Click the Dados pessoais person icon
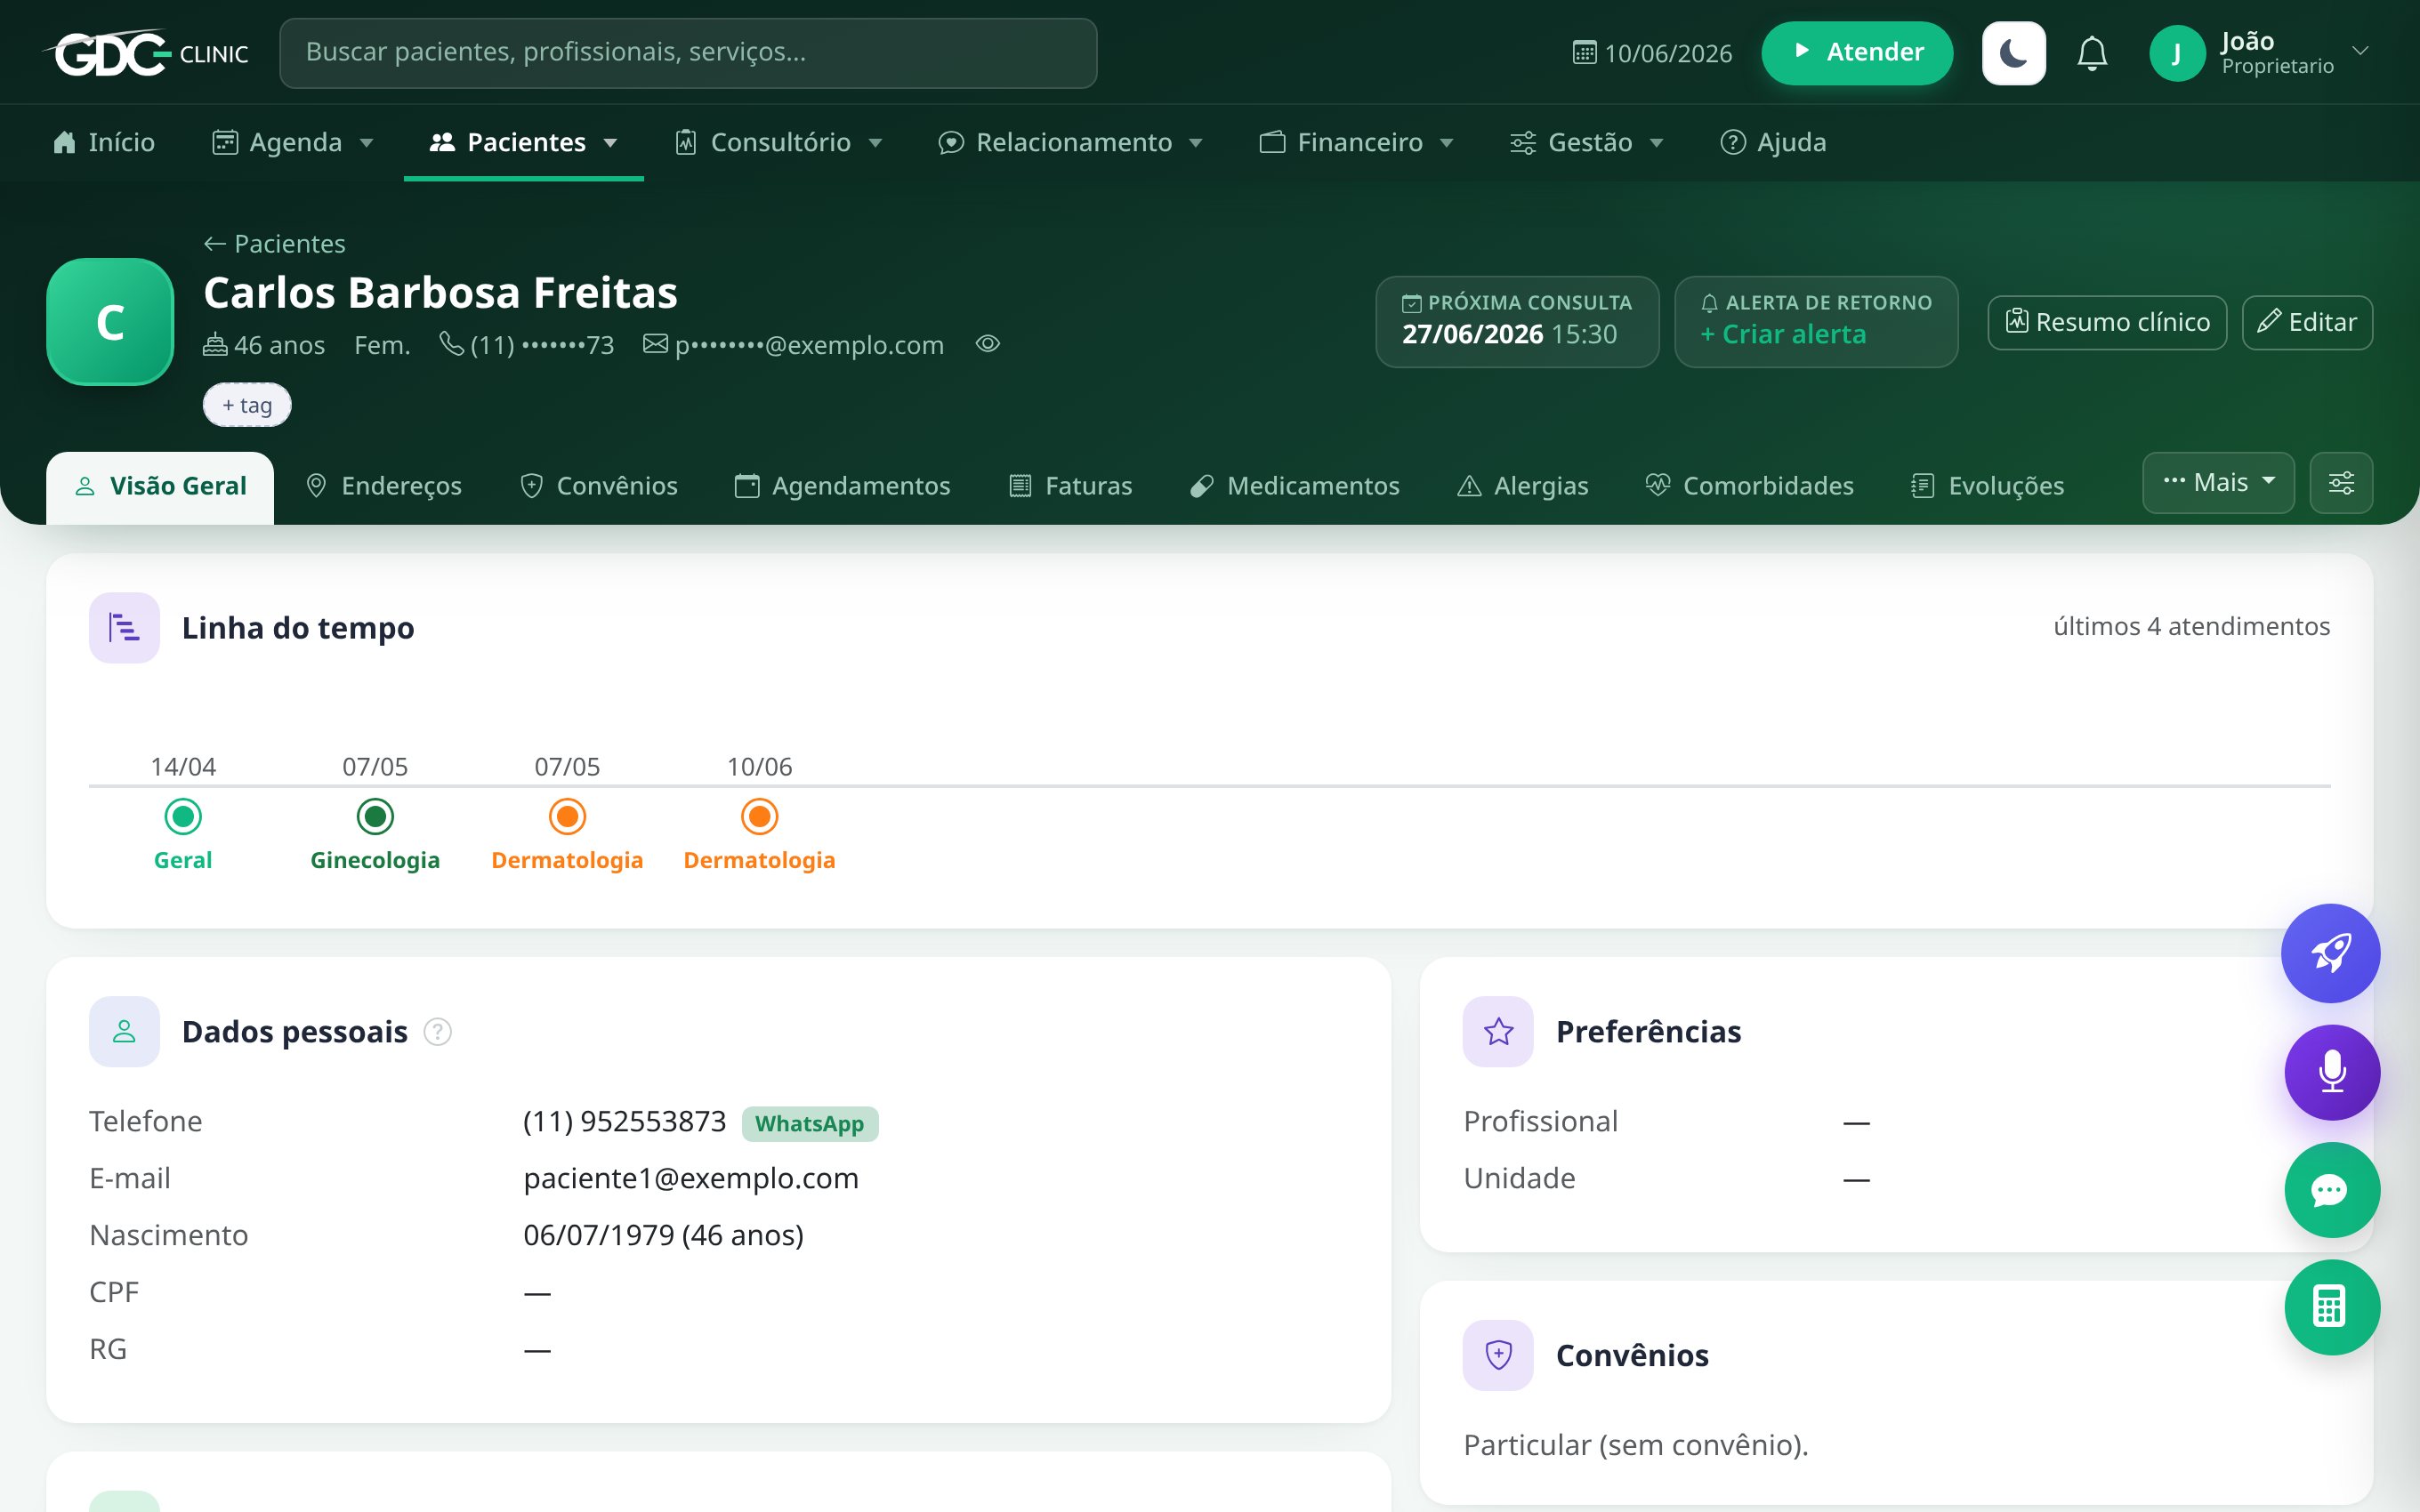The width and height of the screenshot is (2420, 1512). pos(124,1031)
